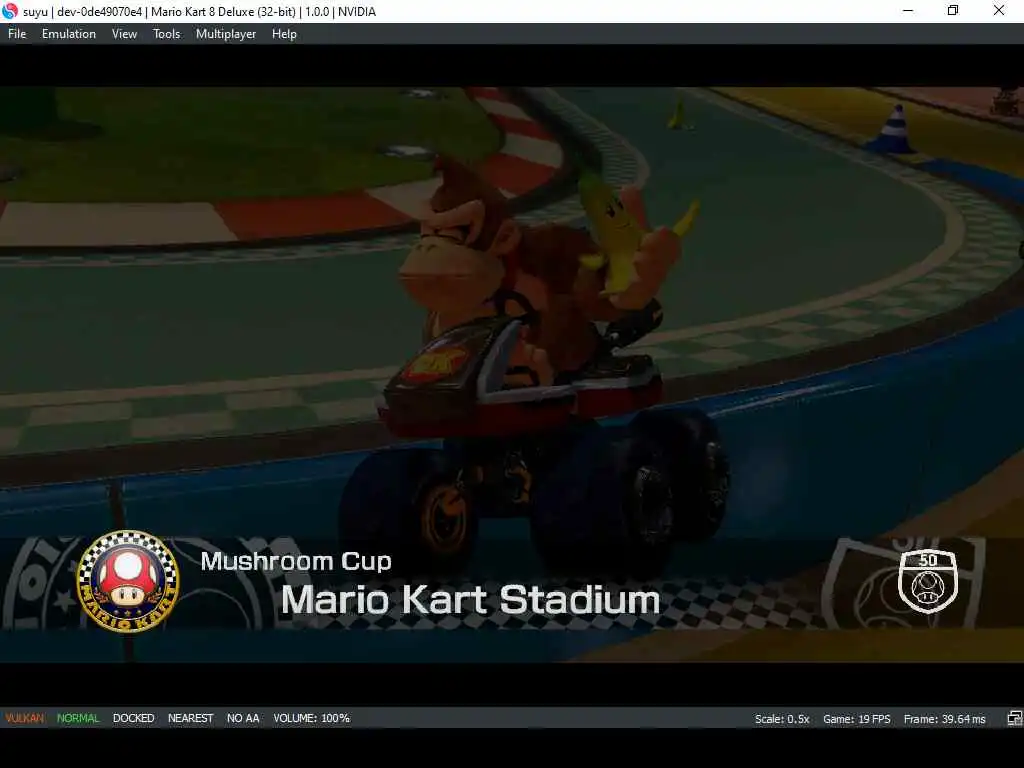Open the View menu
Screen dimensions: 1024x768
[x=124, y=34]
